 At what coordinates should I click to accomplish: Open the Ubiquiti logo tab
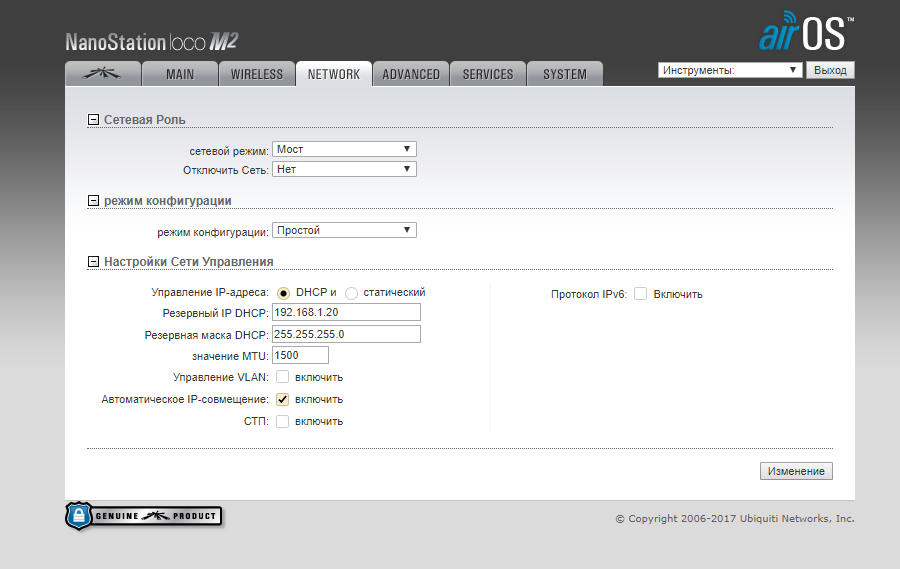(103, 73)
